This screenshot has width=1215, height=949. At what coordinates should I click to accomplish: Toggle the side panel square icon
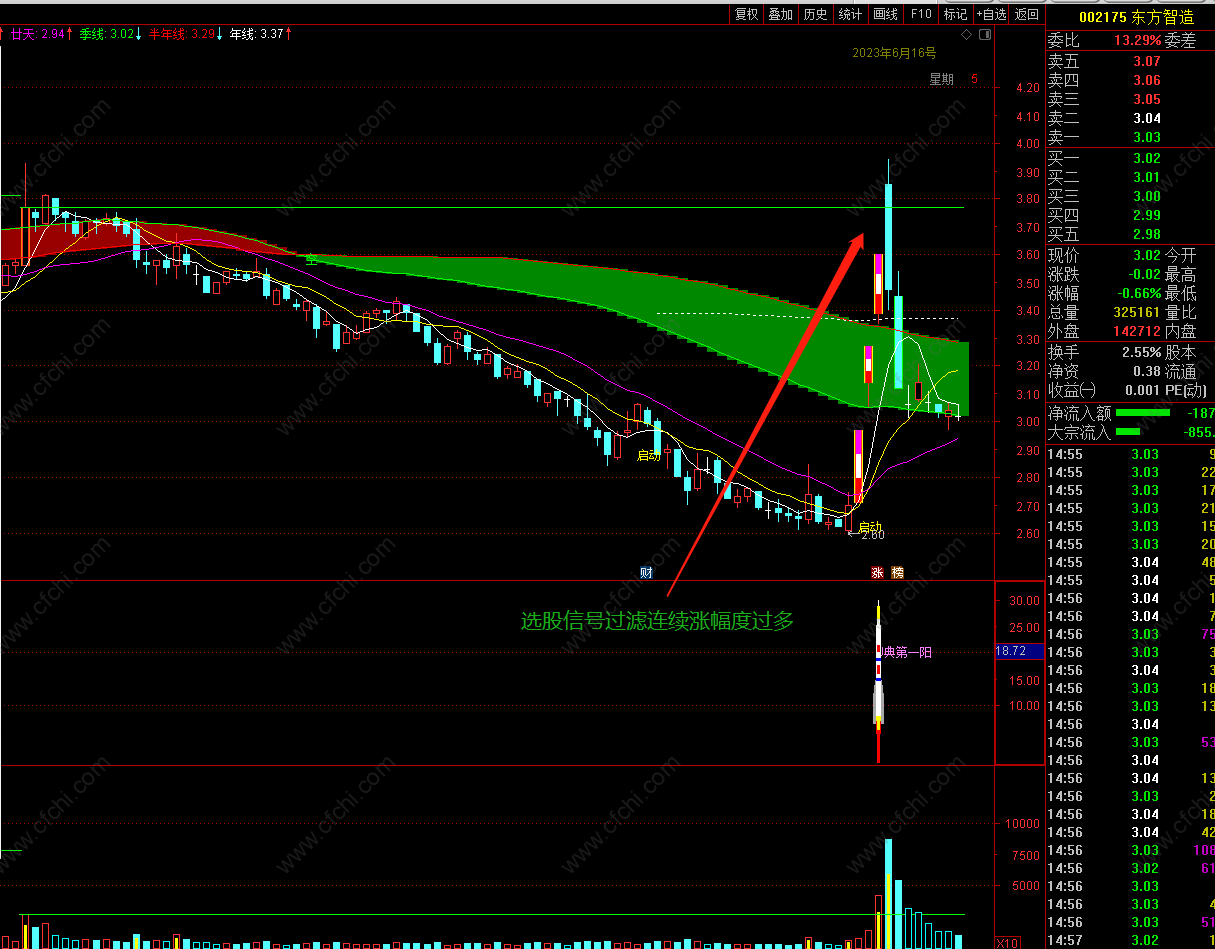[x=985, y=34]
